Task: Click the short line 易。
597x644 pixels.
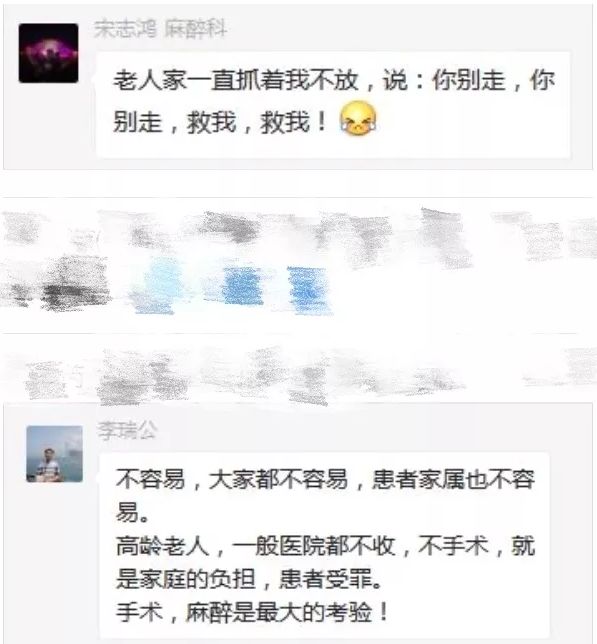Action: coord(132,513)
